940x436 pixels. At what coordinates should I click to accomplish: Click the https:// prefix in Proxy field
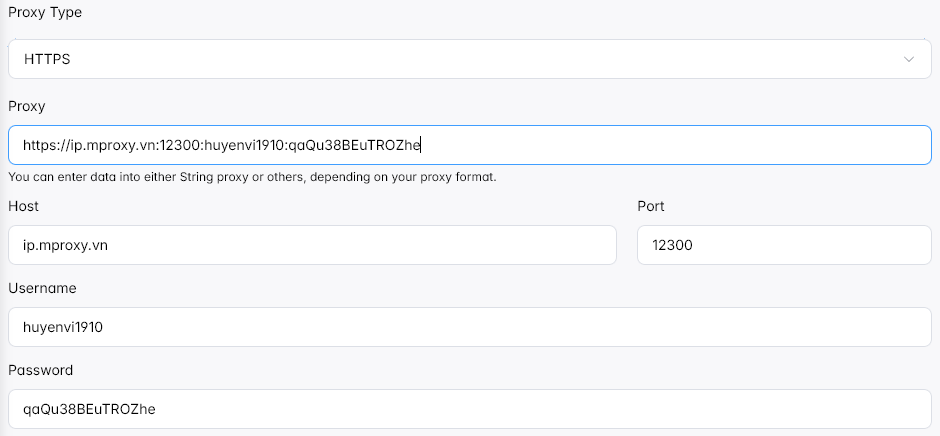tap(47, 145)
